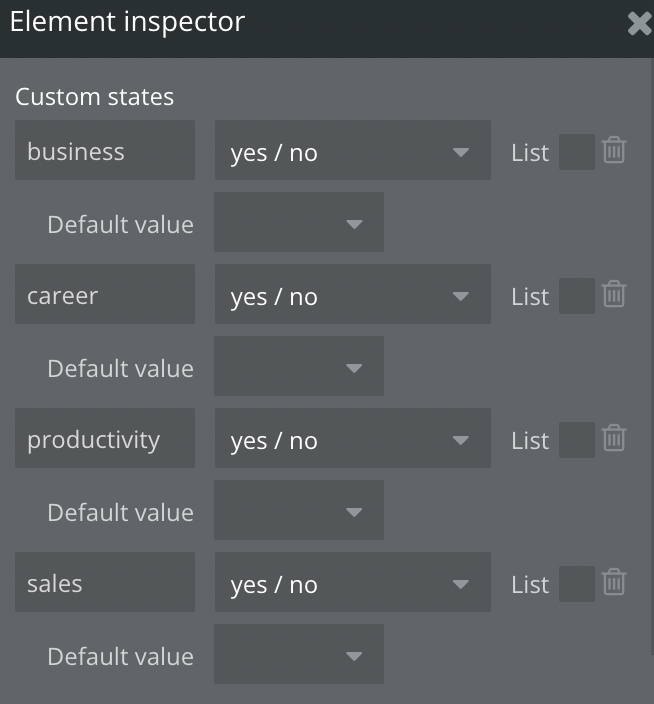The width and height of the screenshot is (654, 704).
Task: Click the business state name field
Action: point(105,151)
